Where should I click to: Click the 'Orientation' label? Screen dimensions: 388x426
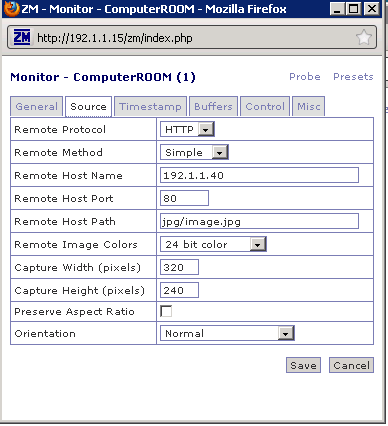45,334
